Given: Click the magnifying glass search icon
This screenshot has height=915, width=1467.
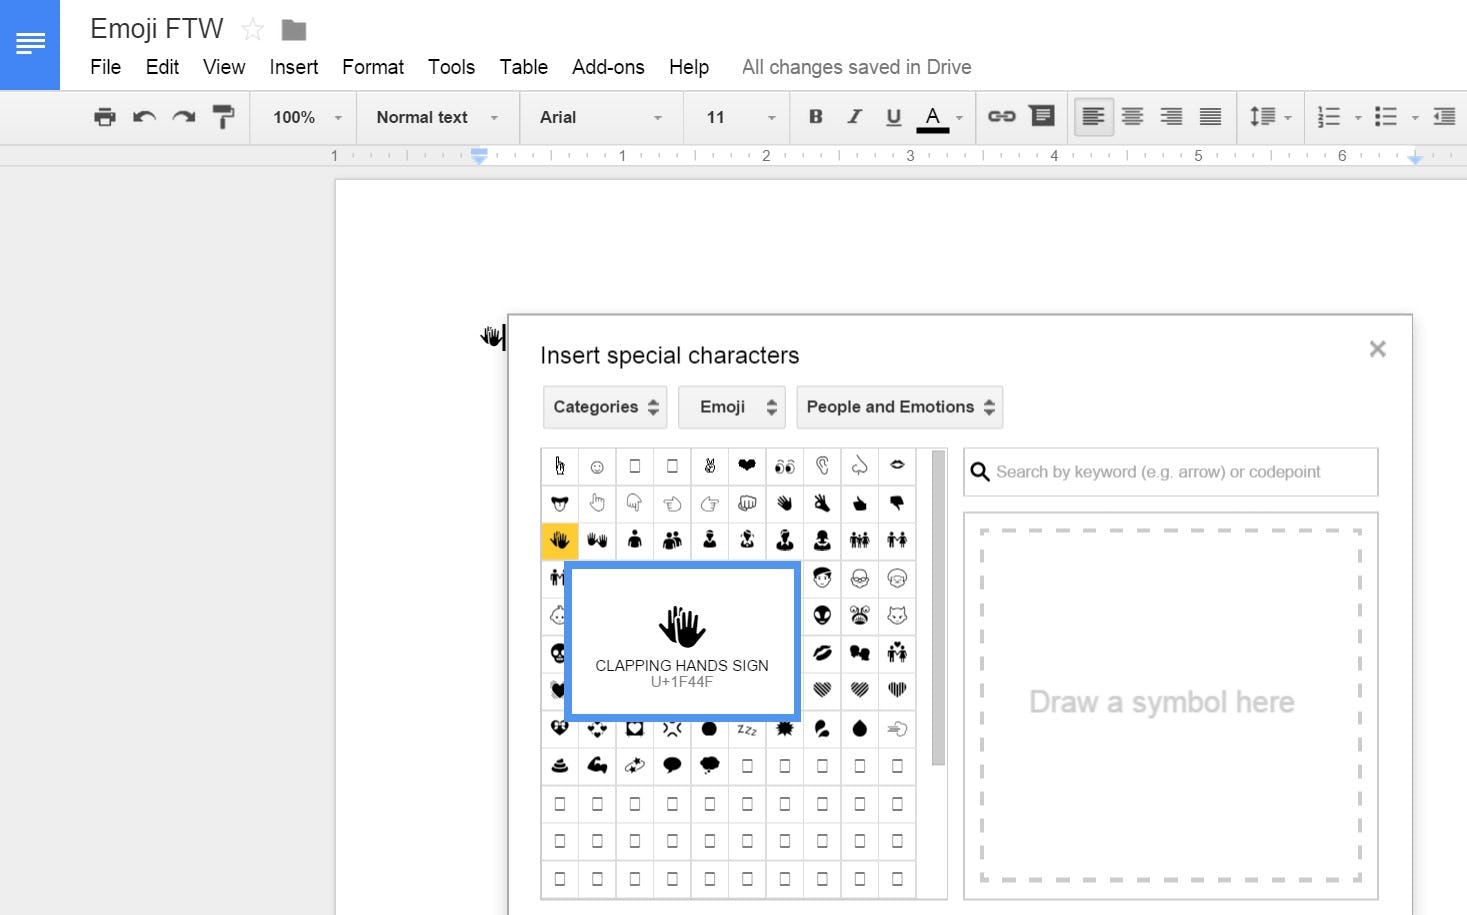Looking at the screenshot, I should click(978, 471).
